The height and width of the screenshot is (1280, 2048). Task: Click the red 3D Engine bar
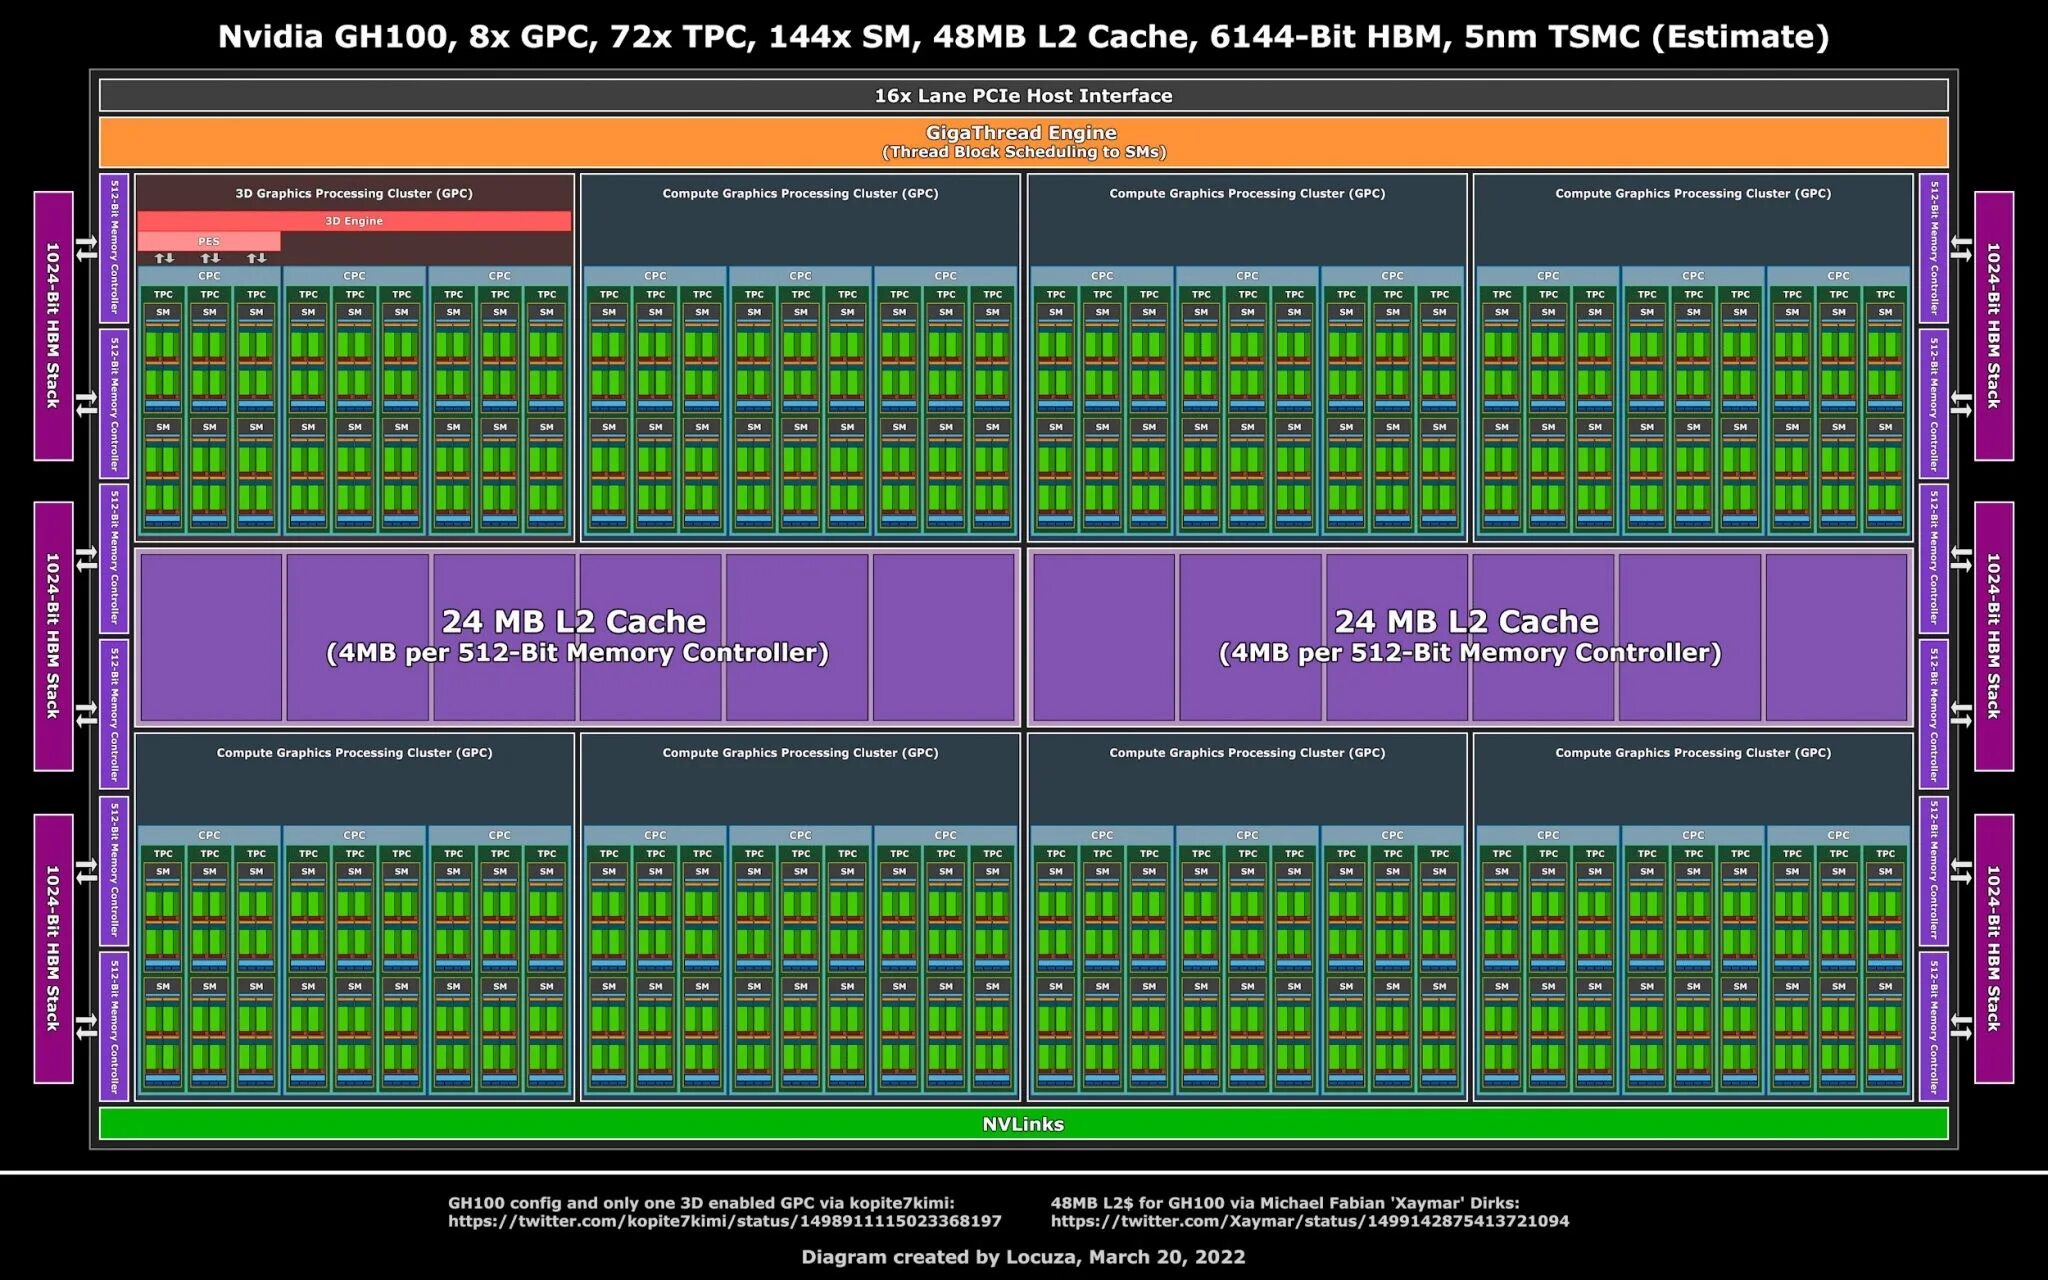(354, 221)
